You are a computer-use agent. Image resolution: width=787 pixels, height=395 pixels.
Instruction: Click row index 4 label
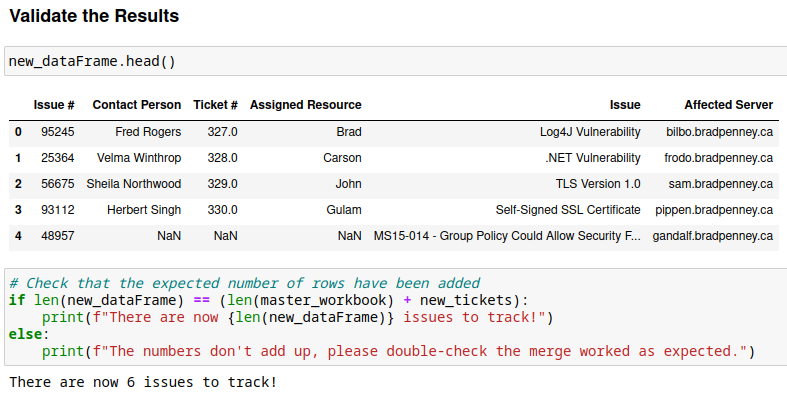(x=18, y=236)
